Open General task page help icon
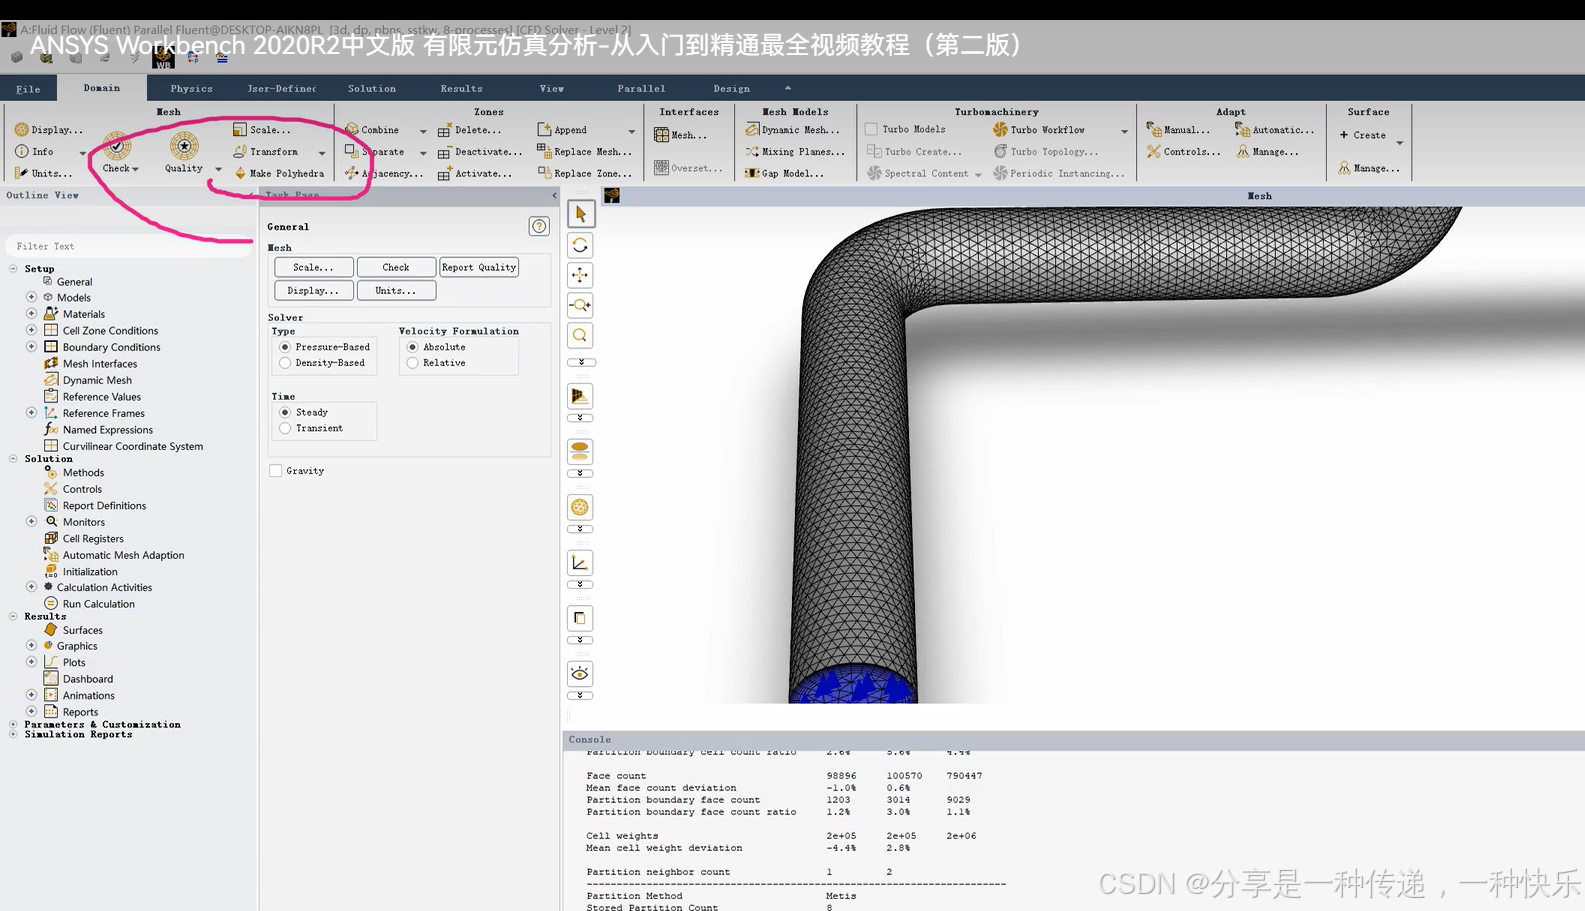This screenshot has height=911, width=1585. pyautogui.click(x=539, y=226)
